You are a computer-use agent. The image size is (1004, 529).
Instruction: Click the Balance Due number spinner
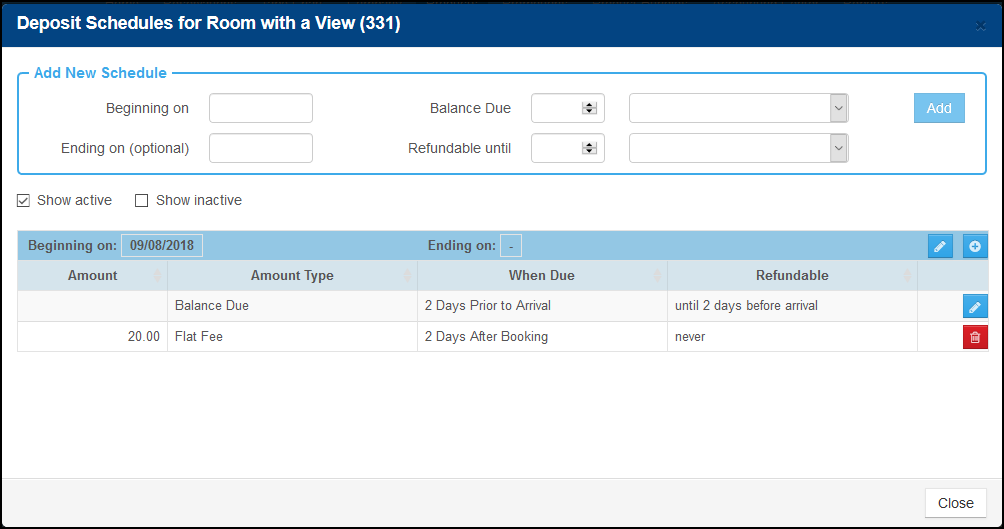pyautogui.click(x=589, y=108)
